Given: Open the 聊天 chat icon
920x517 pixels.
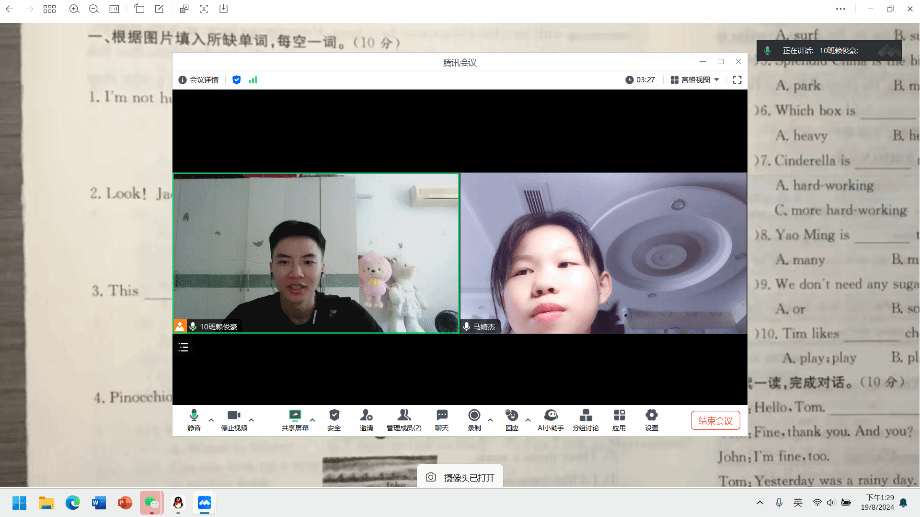Looking at the screenshot, I should (x=441, y=419).
